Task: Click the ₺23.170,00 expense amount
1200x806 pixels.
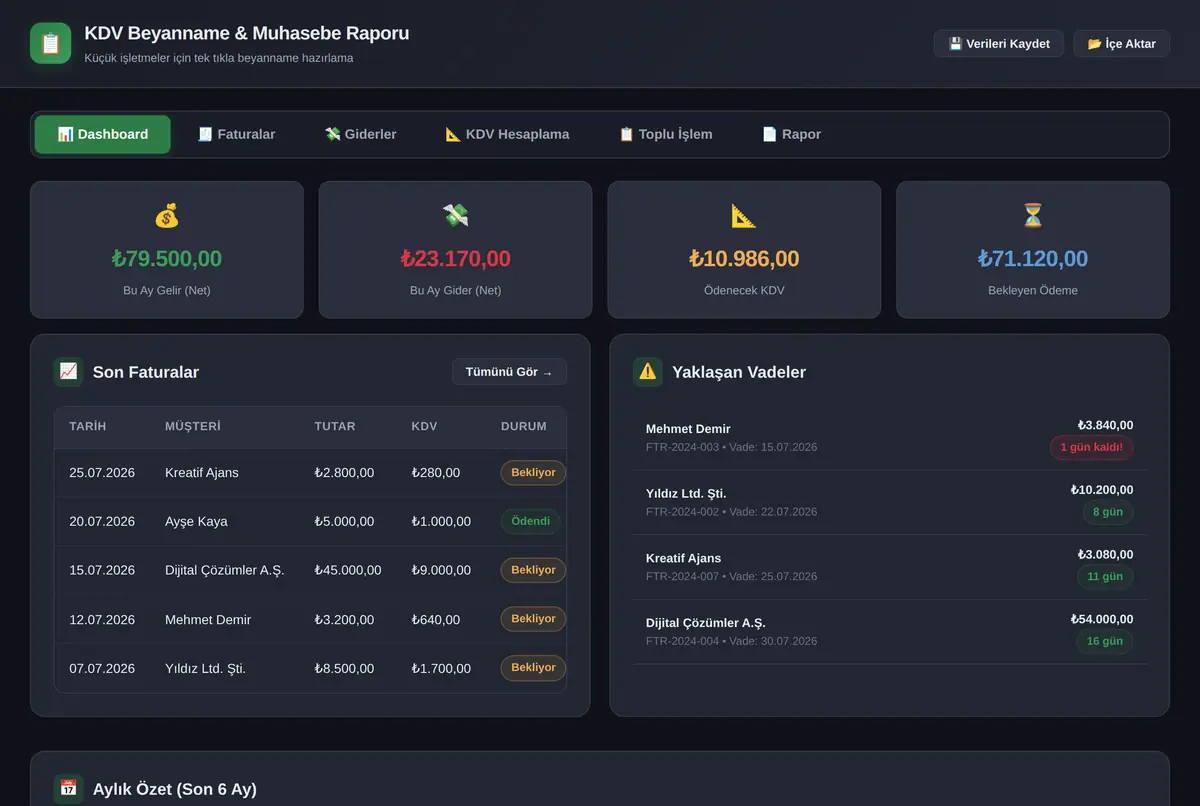Action: coord(456,259)
